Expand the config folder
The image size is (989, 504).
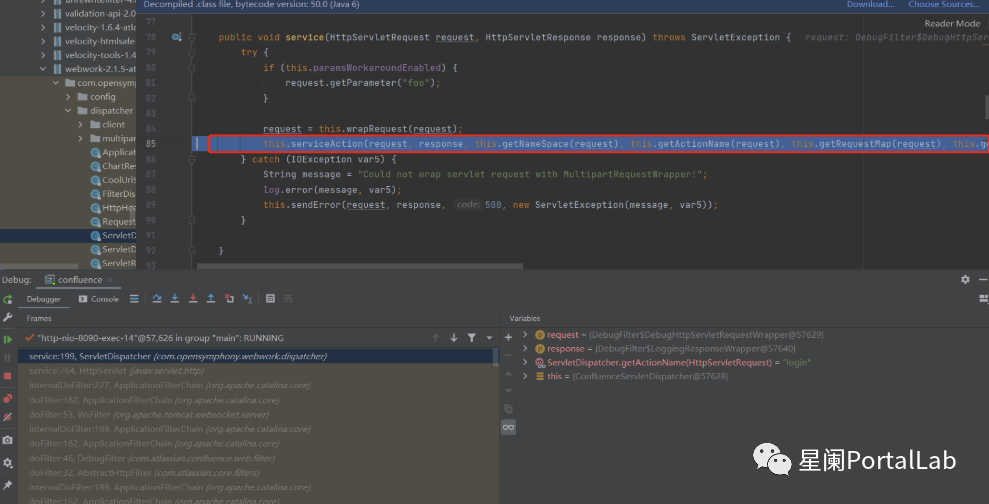click(69, 97)
